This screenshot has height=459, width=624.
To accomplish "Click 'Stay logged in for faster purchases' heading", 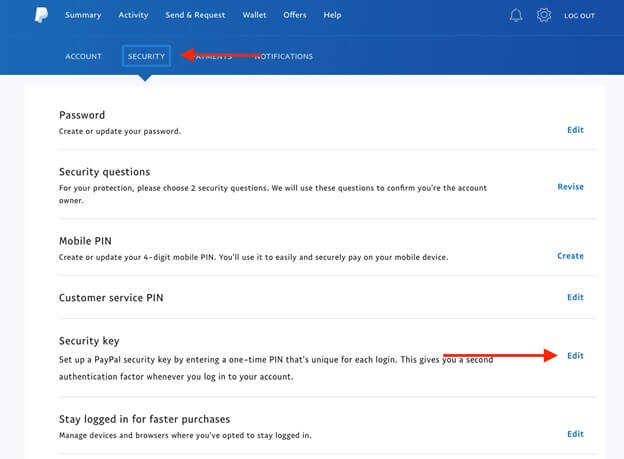I will (x=144, y=419).
